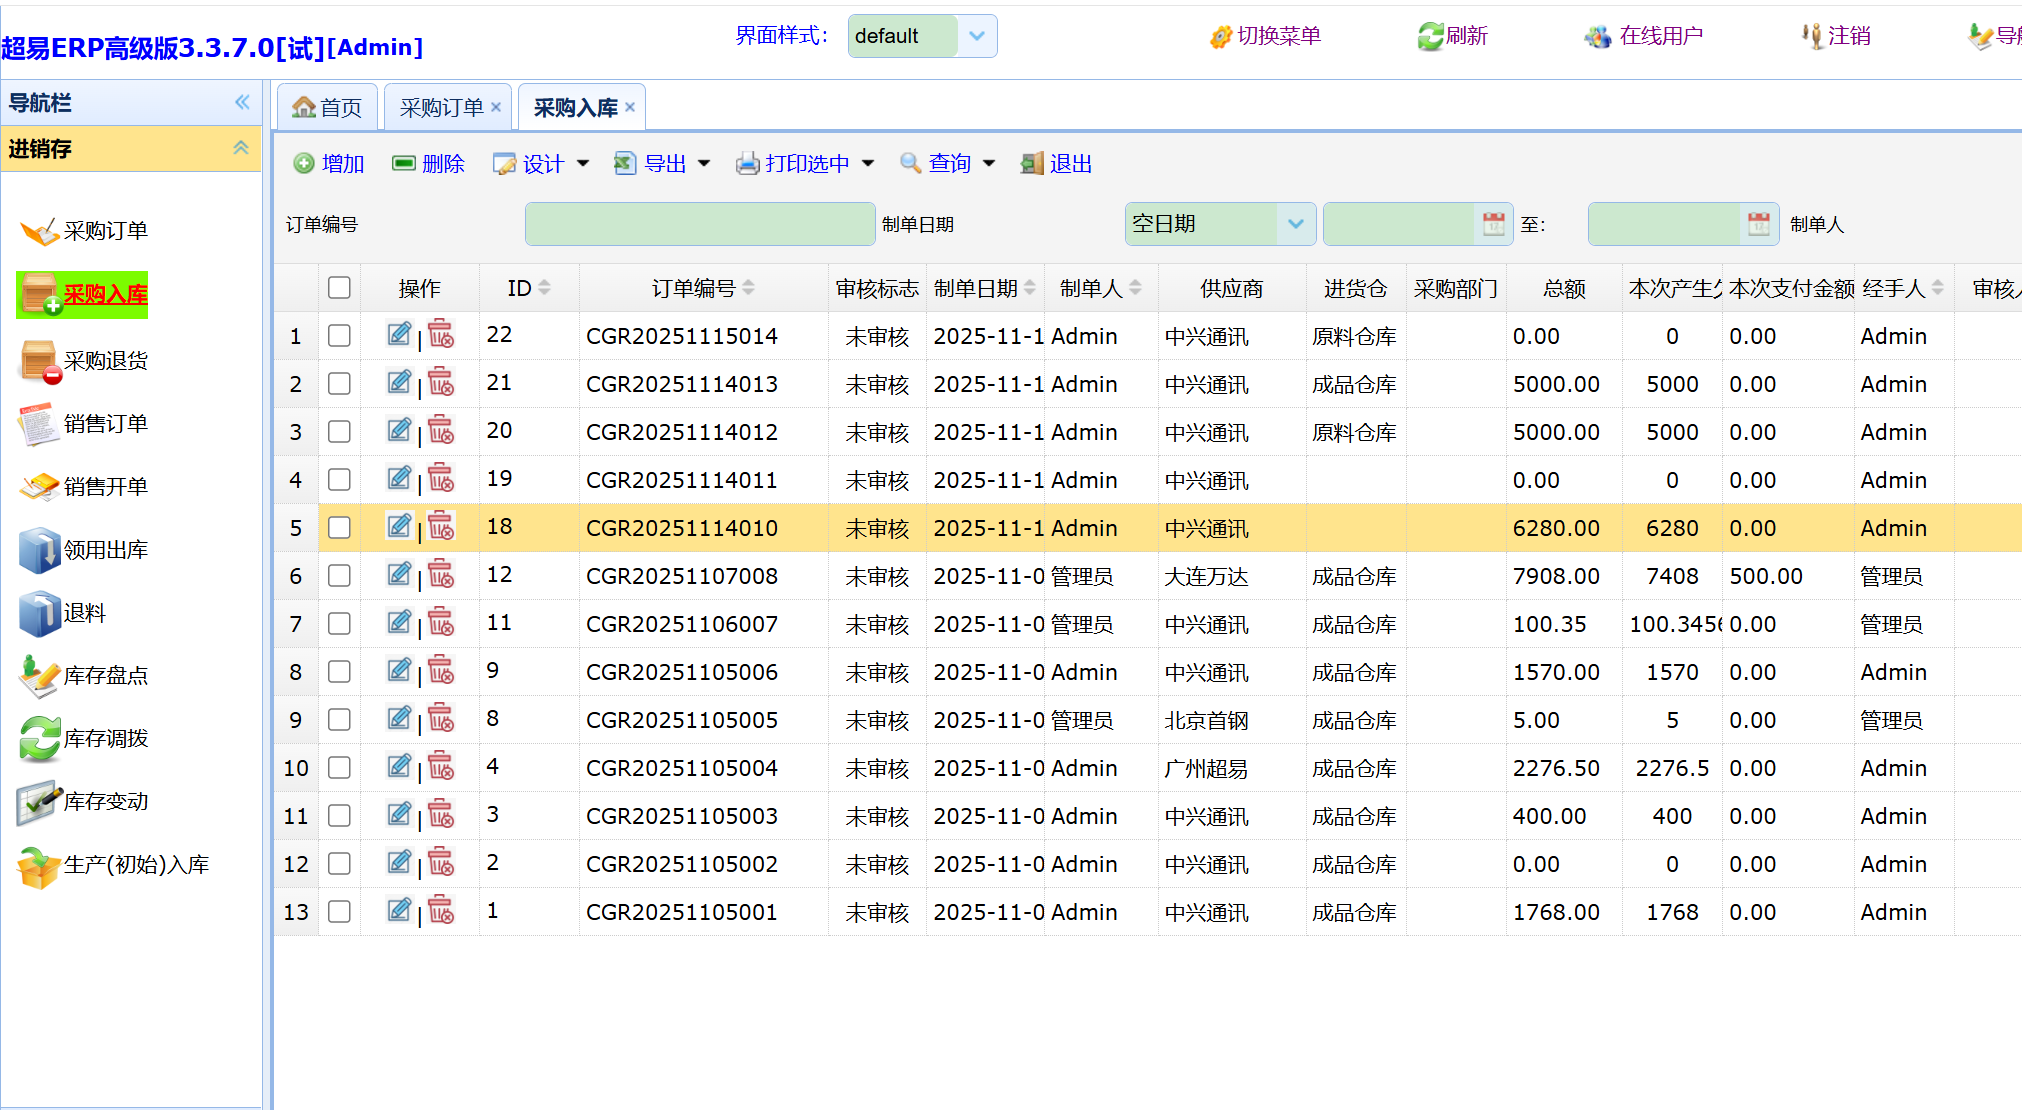Click the 刷新 refresh icon in header
This screenshot has width=2022, height=1110.
coord(1430,37)
